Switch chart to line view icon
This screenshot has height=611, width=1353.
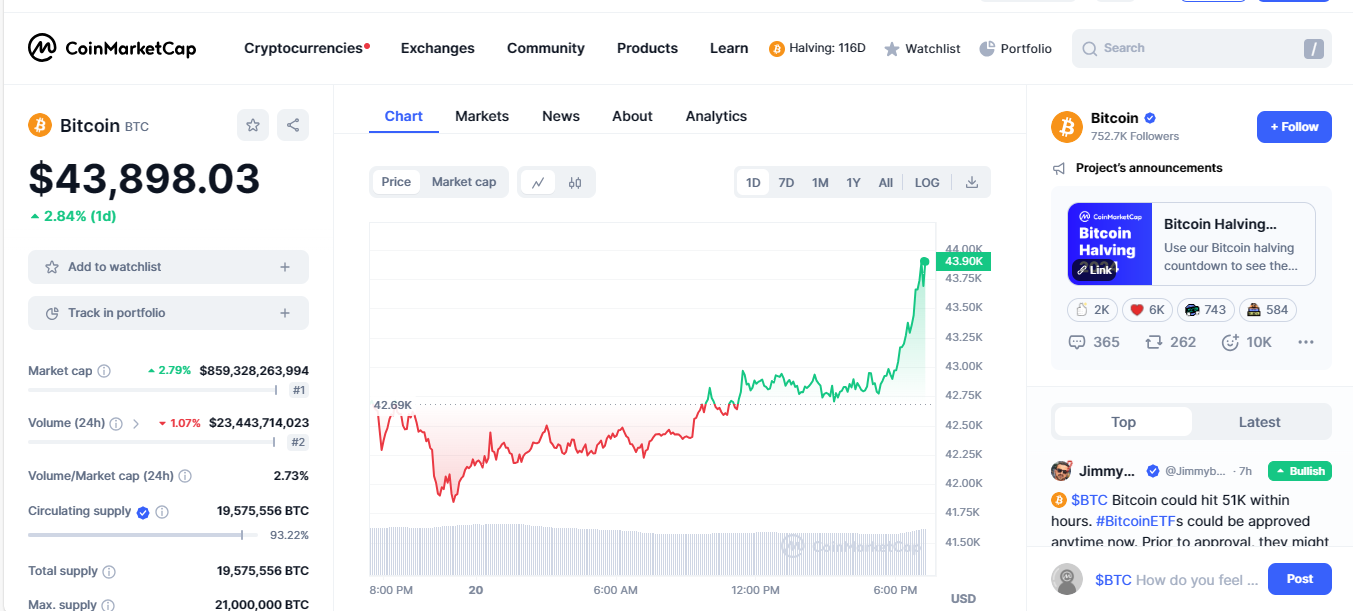click(538, 182)
